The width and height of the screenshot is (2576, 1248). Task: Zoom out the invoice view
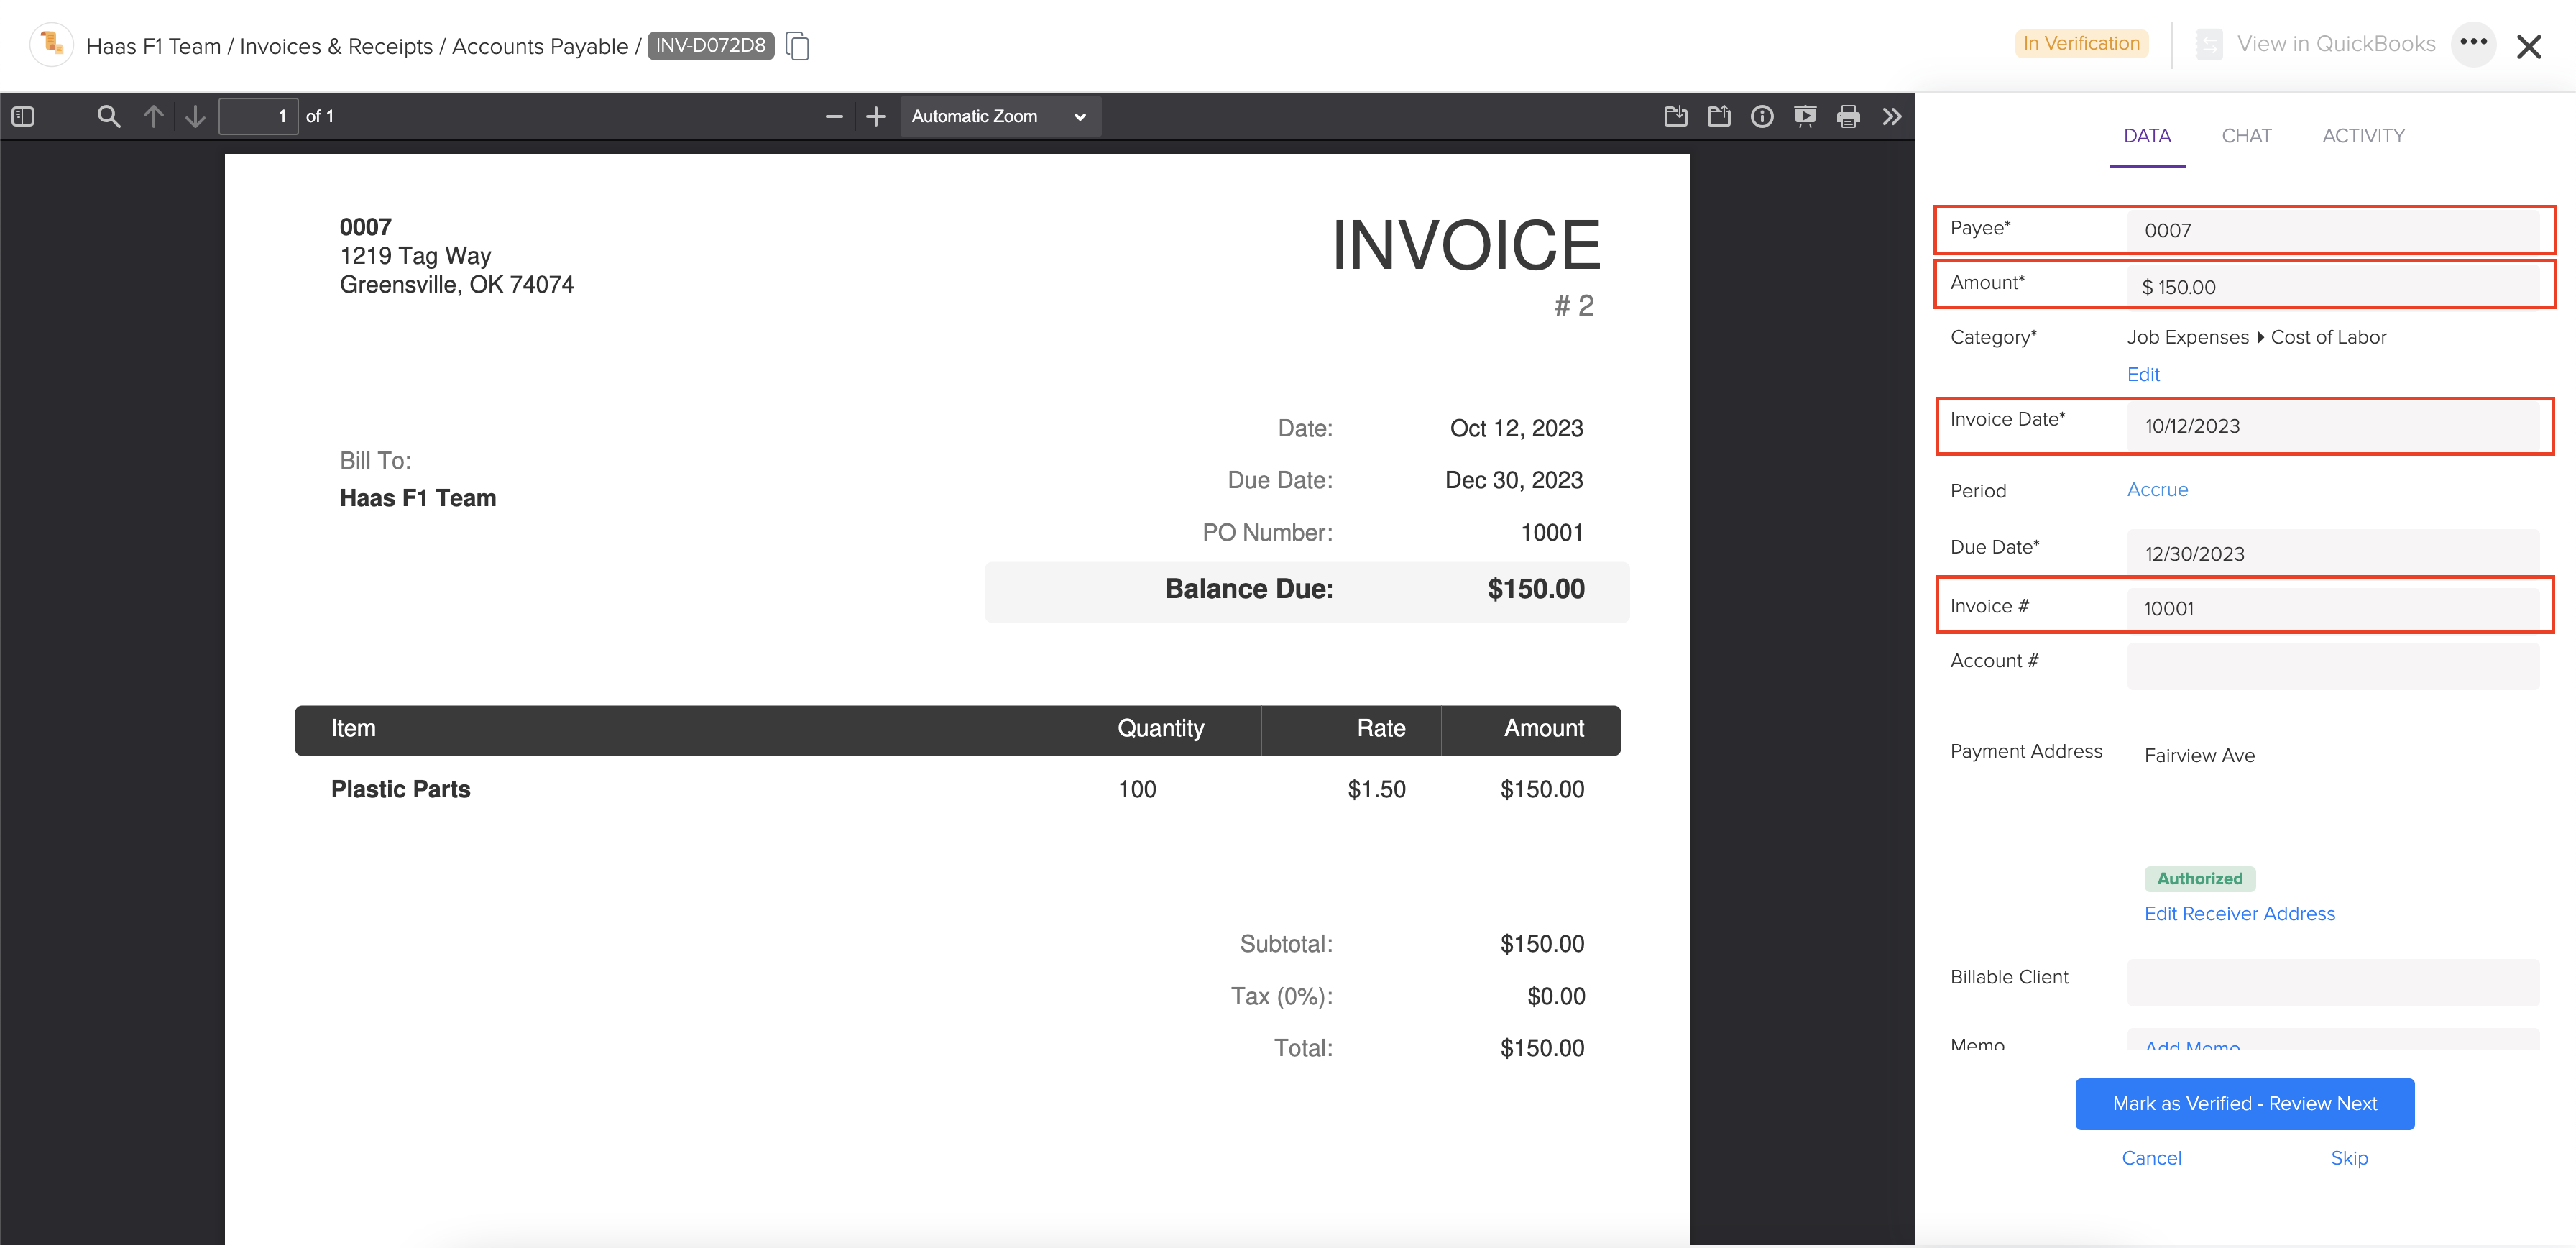point(834,116)
